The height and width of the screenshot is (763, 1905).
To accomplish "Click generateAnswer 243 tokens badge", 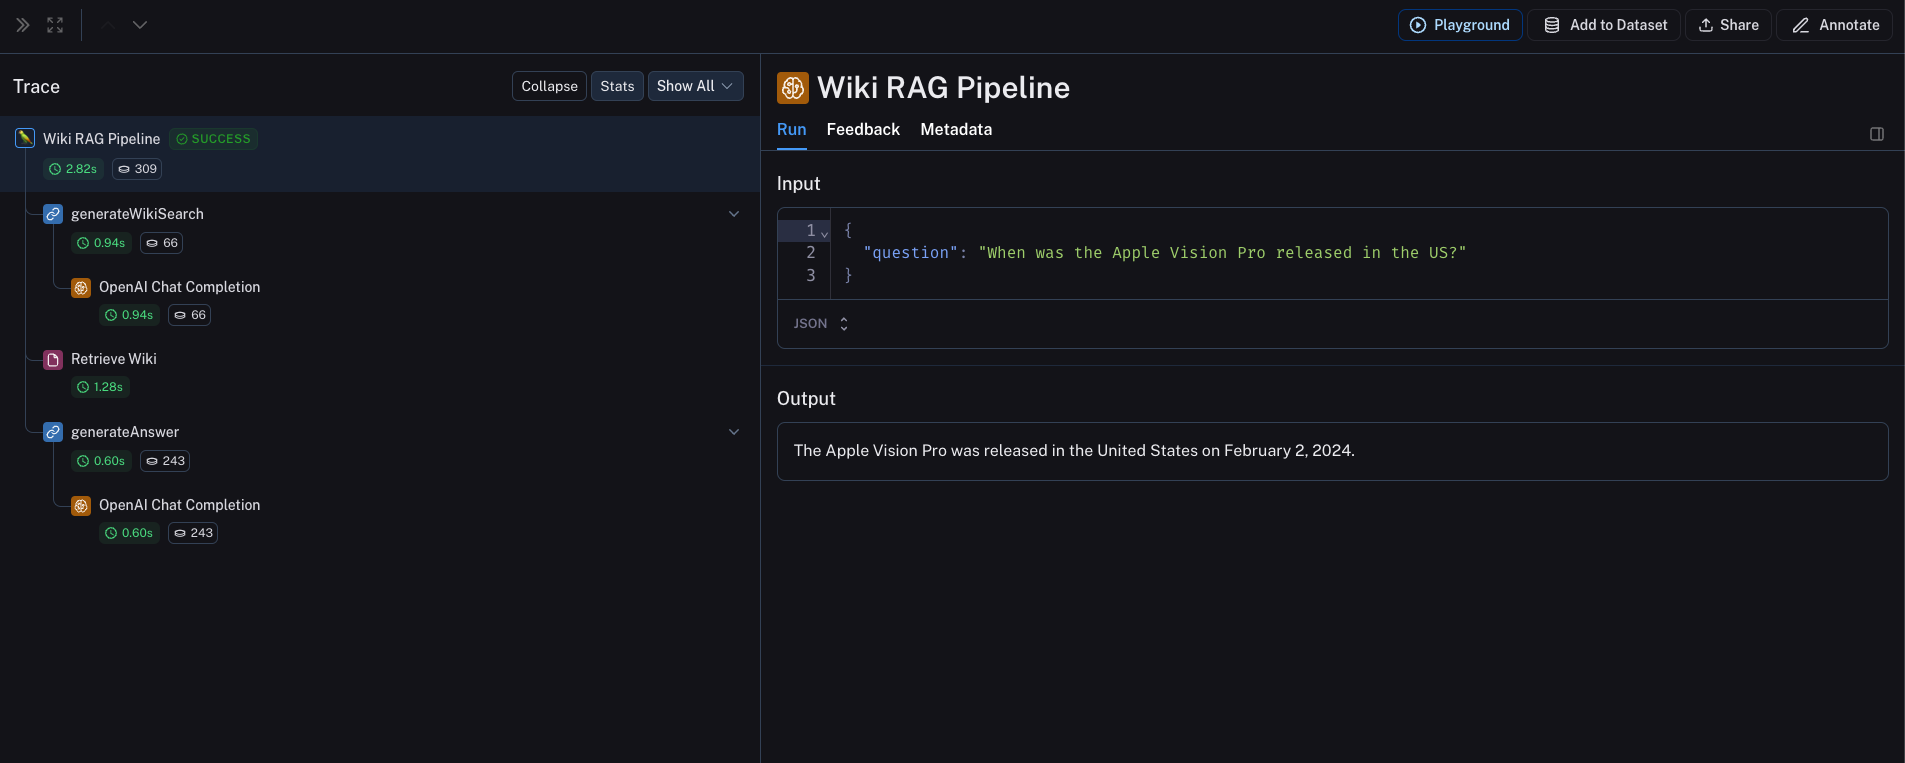I will click(165, 461).
